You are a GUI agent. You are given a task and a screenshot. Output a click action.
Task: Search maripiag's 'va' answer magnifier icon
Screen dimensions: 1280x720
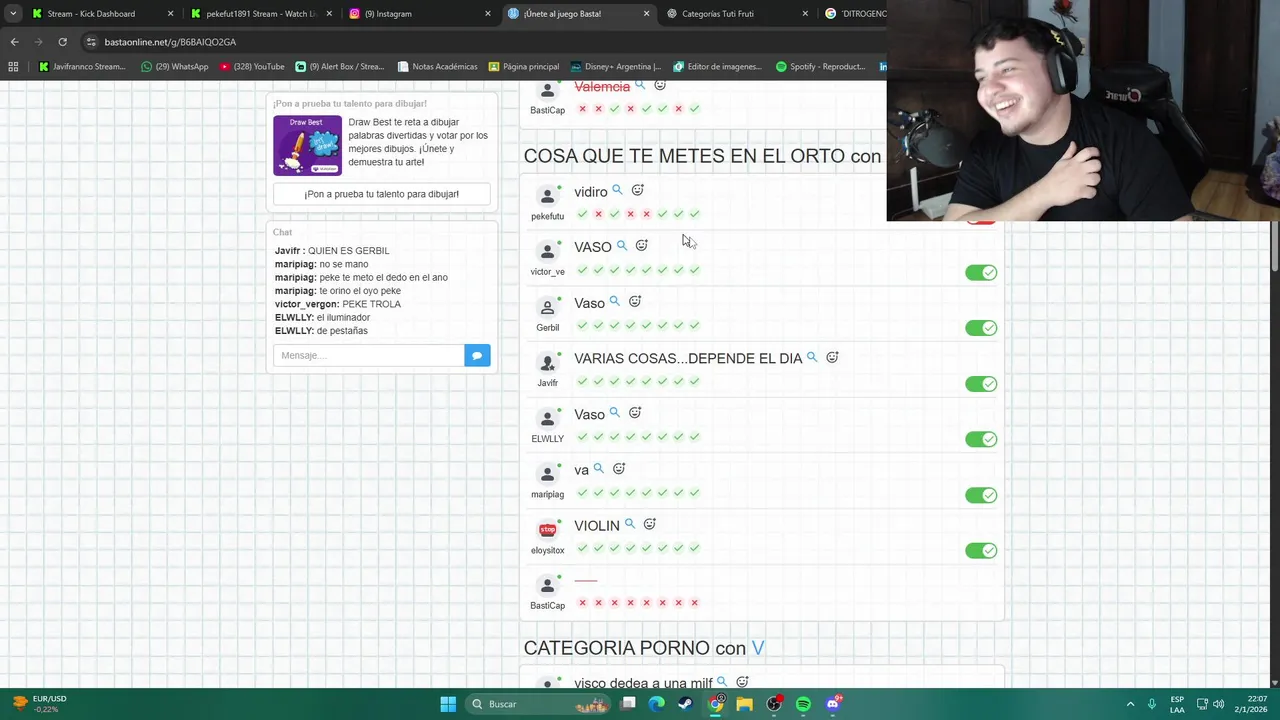pos(598,468)
